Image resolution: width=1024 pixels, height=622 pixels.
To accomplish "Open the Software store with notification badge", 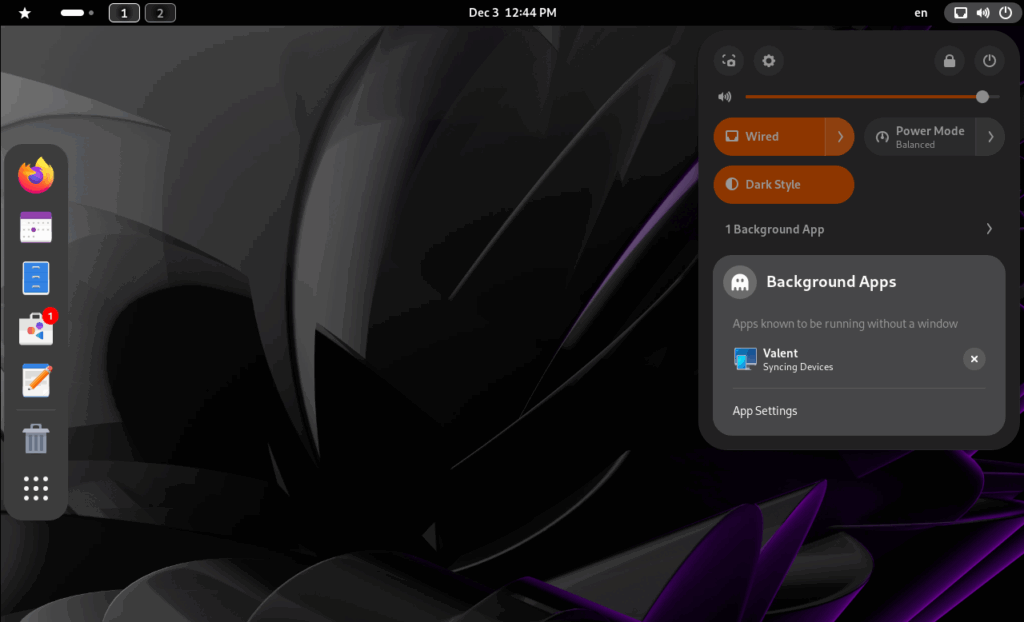I will (36, 329).
